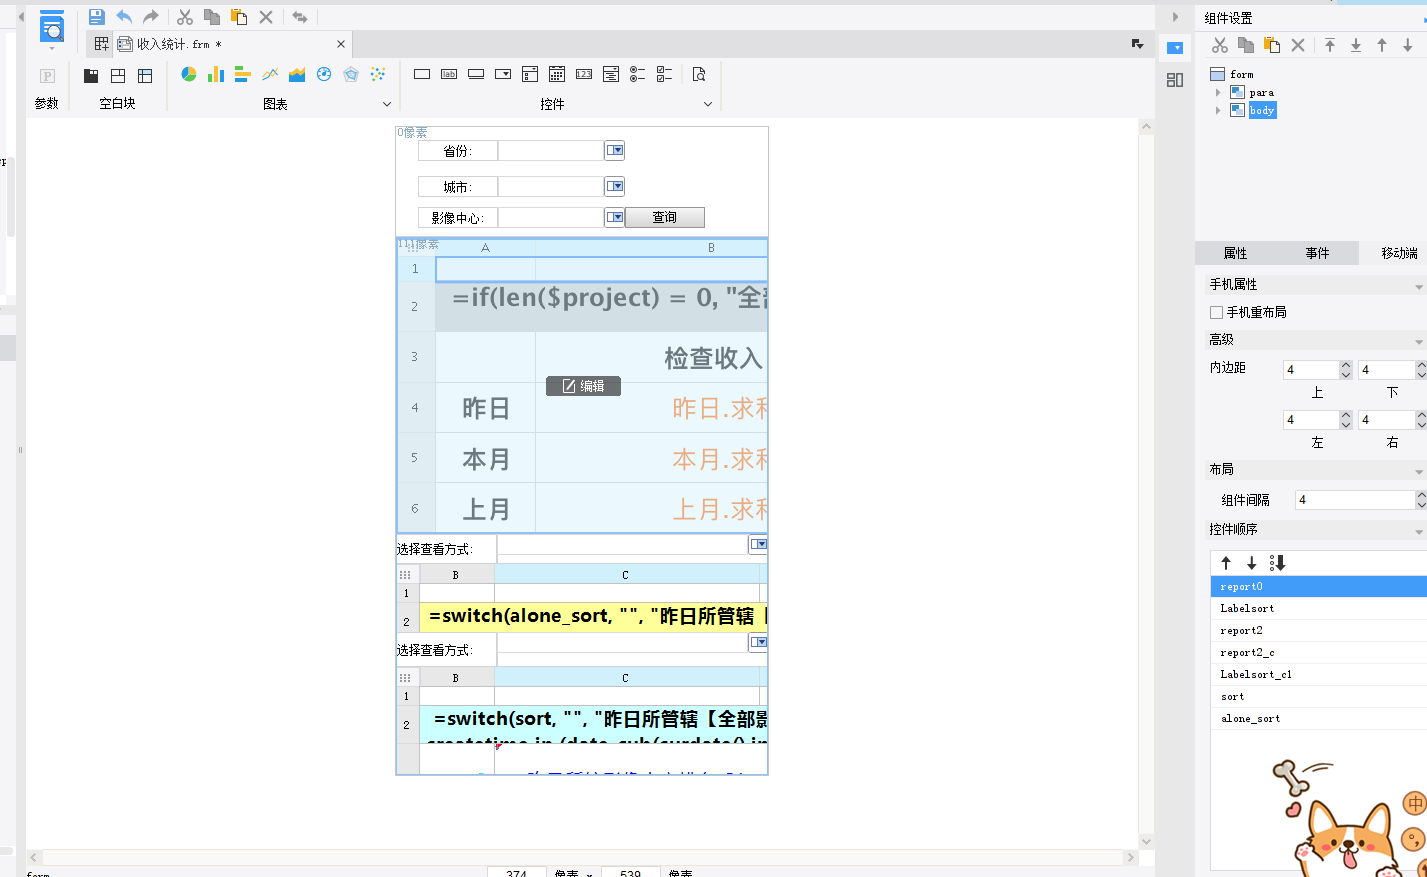Viewport: 1427px width, 877px height.
Task: Insert a horizontal bar chart
Action: click(x=243, y=74)
